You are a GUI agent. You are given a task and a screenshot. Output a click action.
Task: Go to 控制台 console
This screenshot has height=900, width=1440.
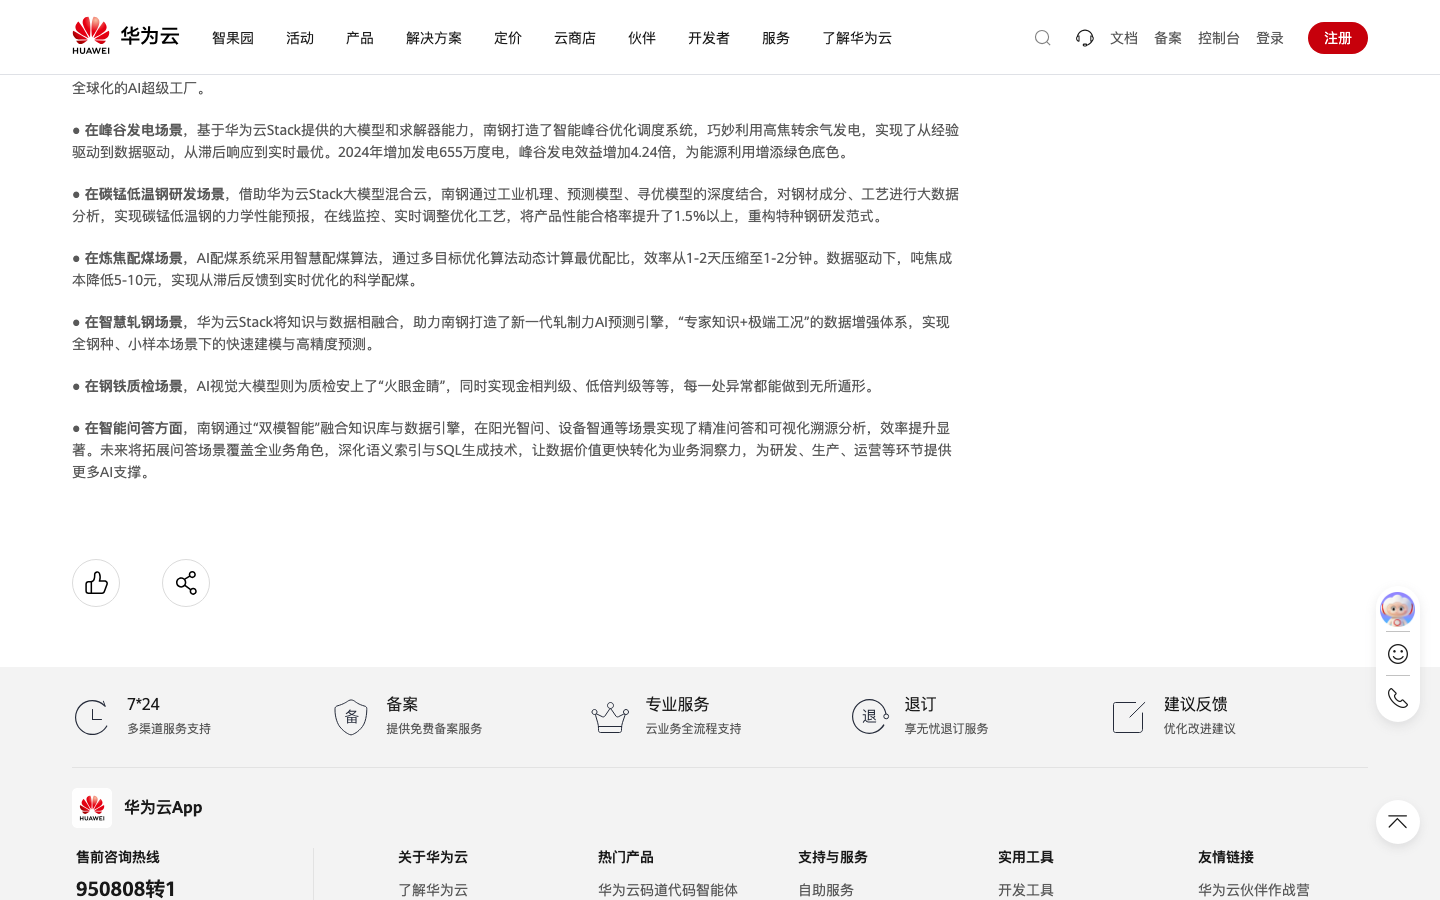[1219, 38]
